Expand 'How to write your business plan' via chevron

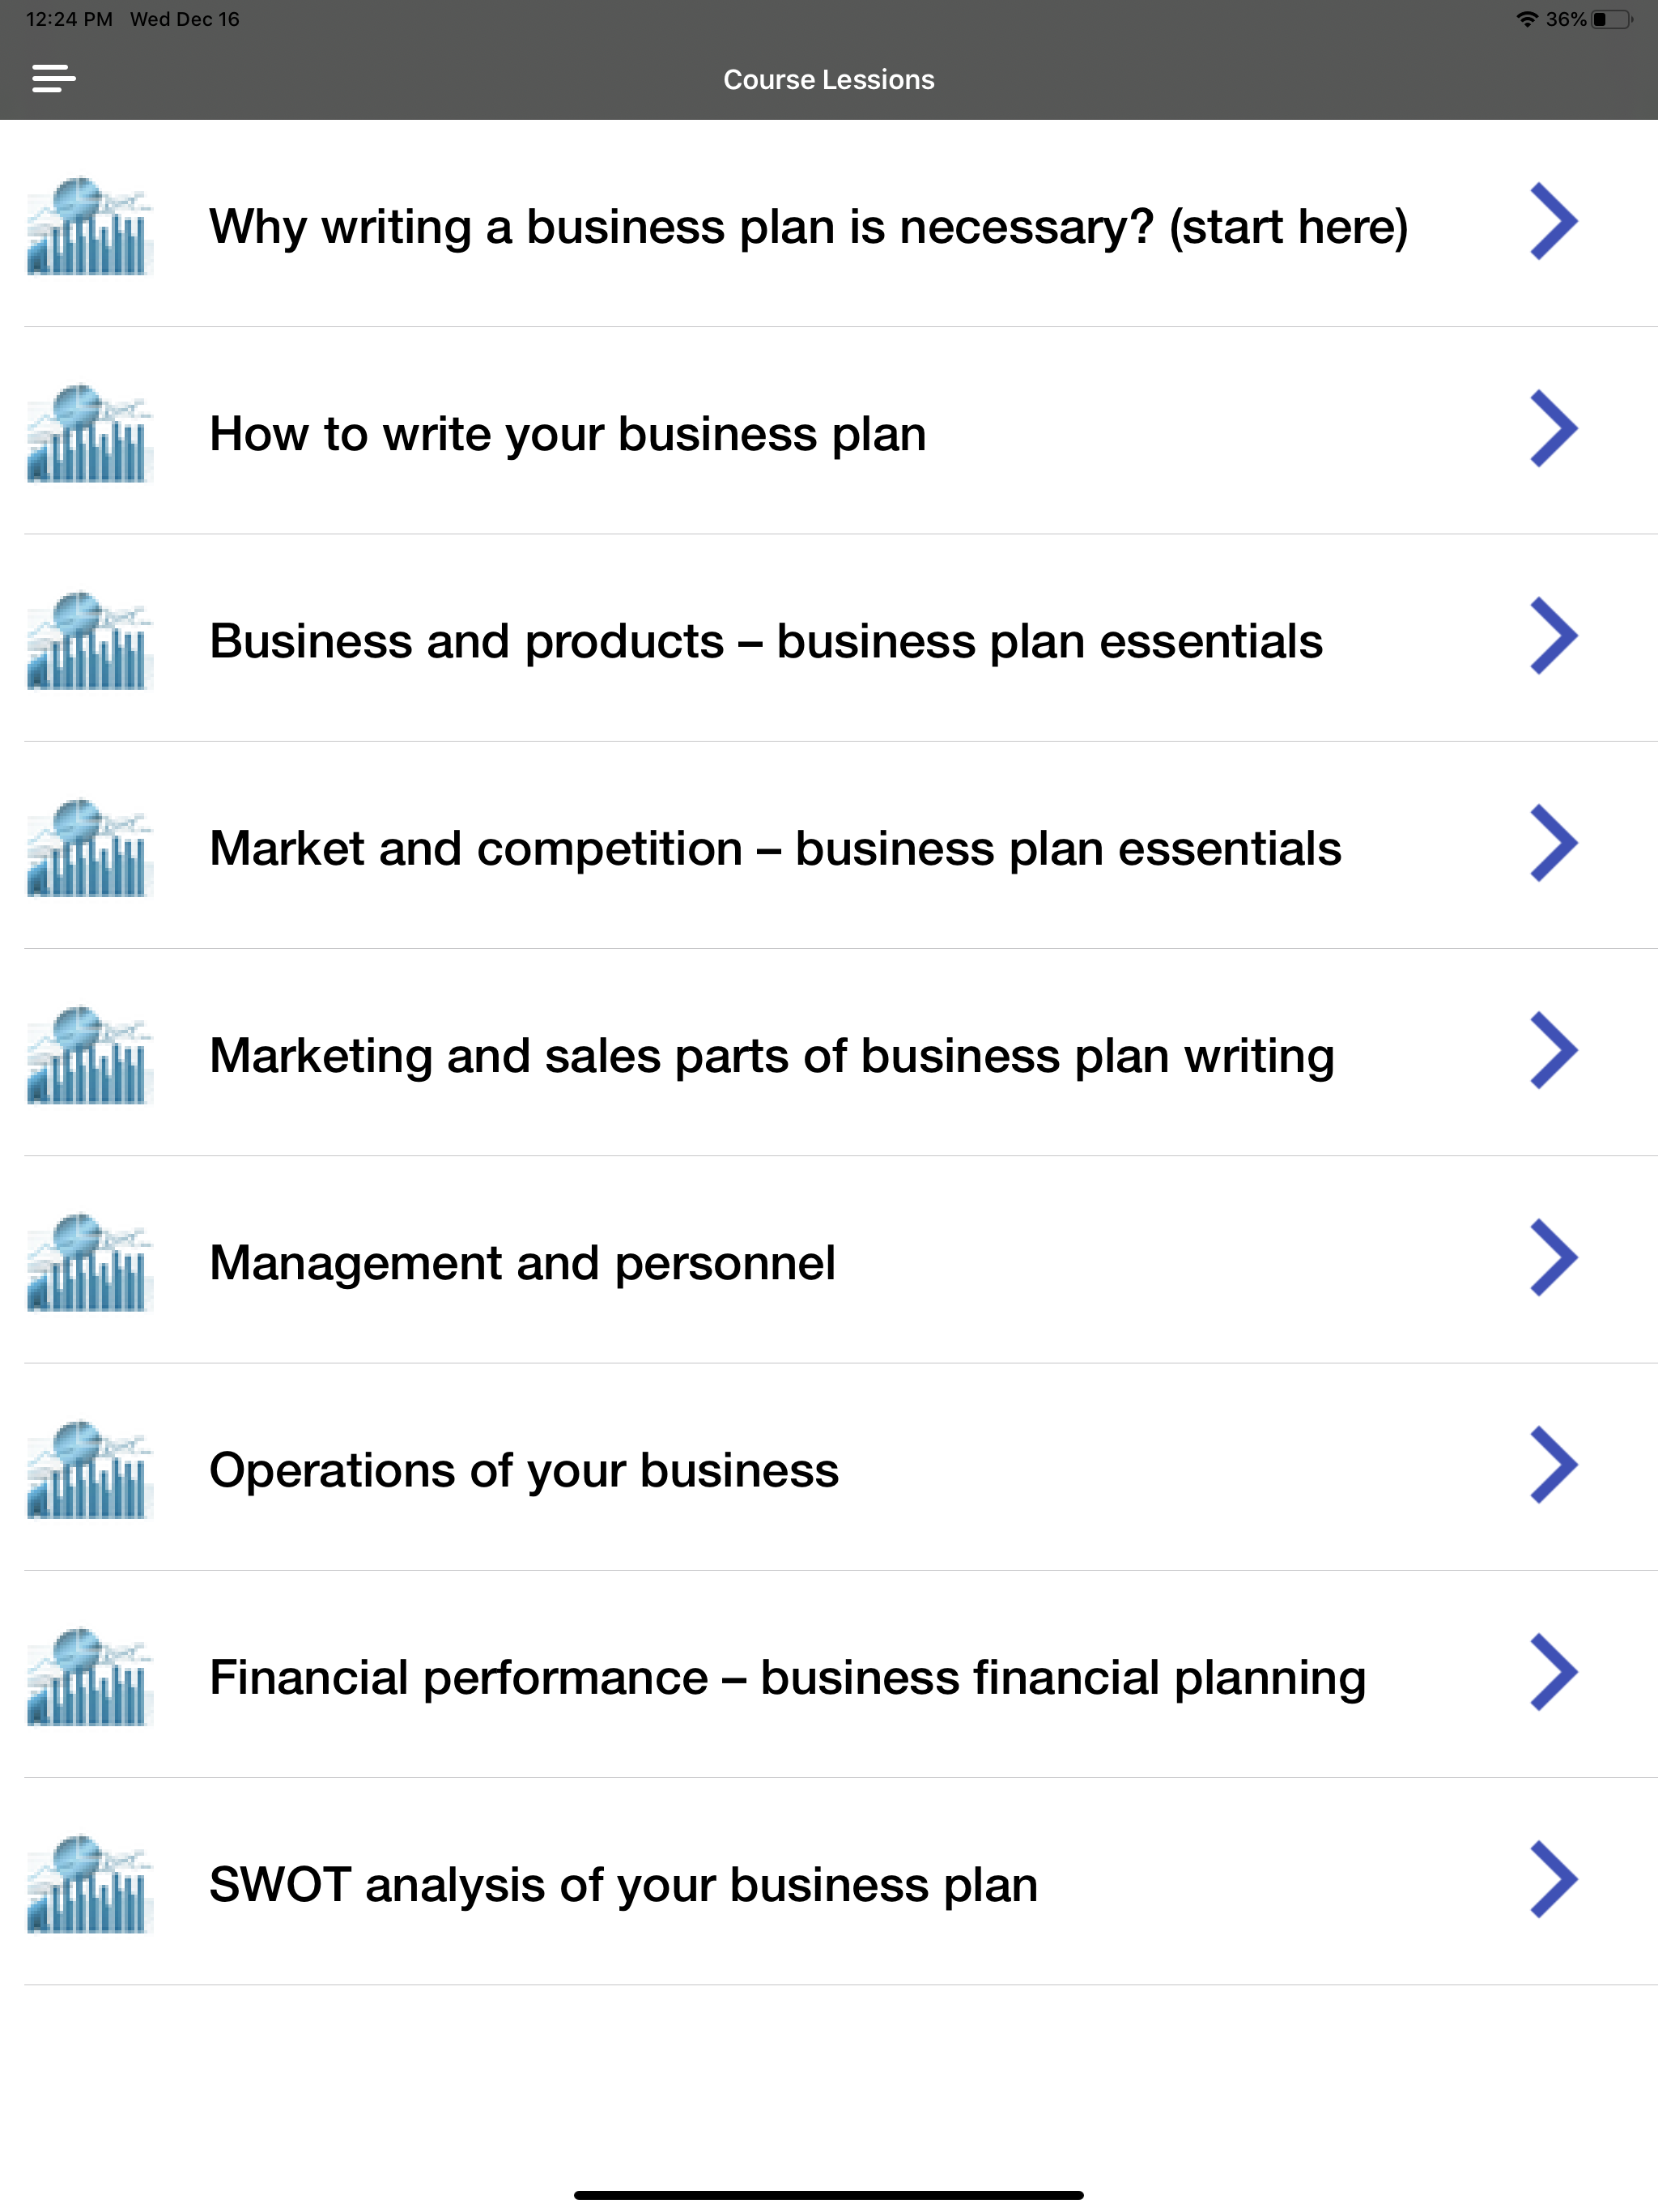click(x=1553, y=429)
